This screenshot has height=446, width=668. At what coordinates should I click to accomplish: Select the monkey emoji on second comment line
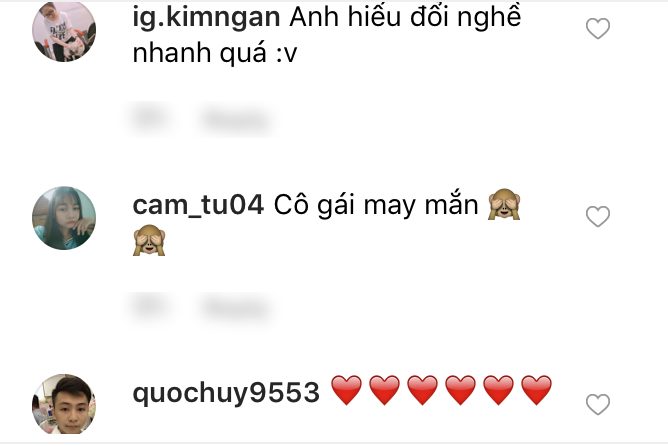coord(149,240)
